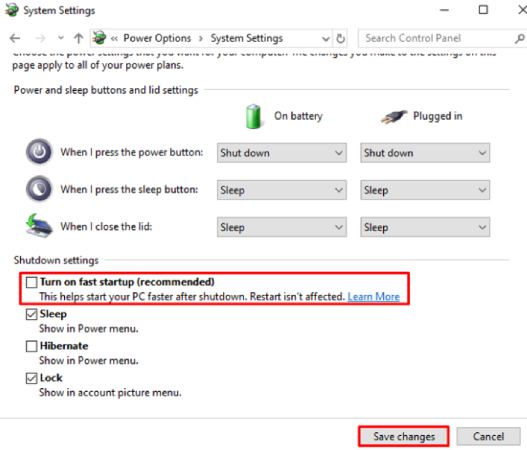527x450 pixels.
Task: Open power button On battery dropdown
Action: pos(282,153)
